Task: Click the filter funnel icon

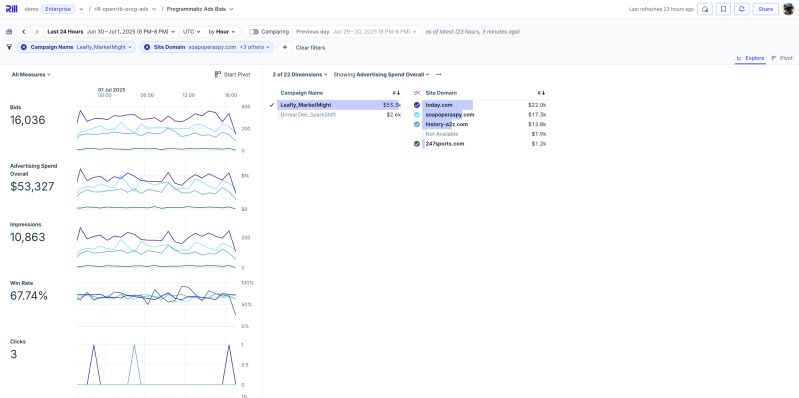Action: click(9, 47)
